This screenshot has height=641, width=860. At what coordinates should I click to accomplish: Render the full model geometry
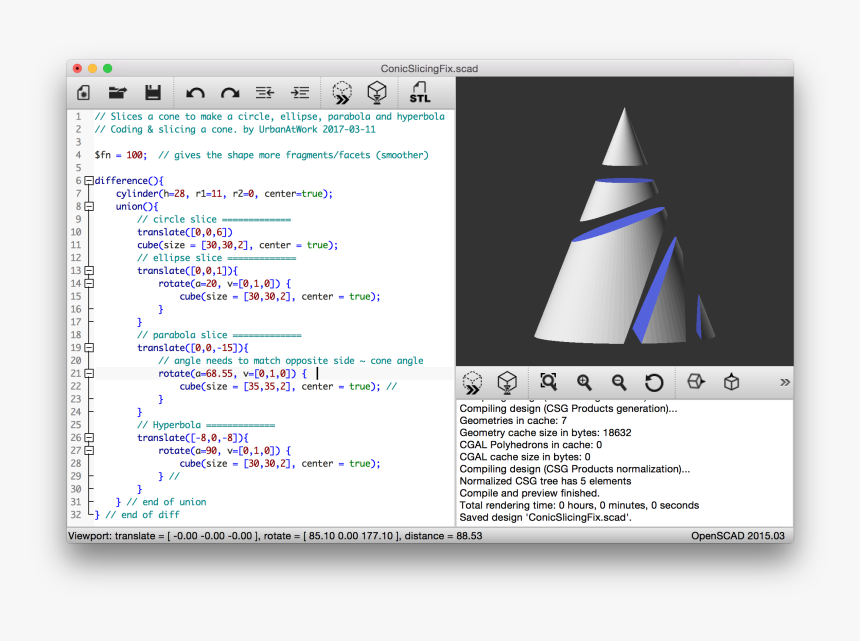click(x=377, y=92)
